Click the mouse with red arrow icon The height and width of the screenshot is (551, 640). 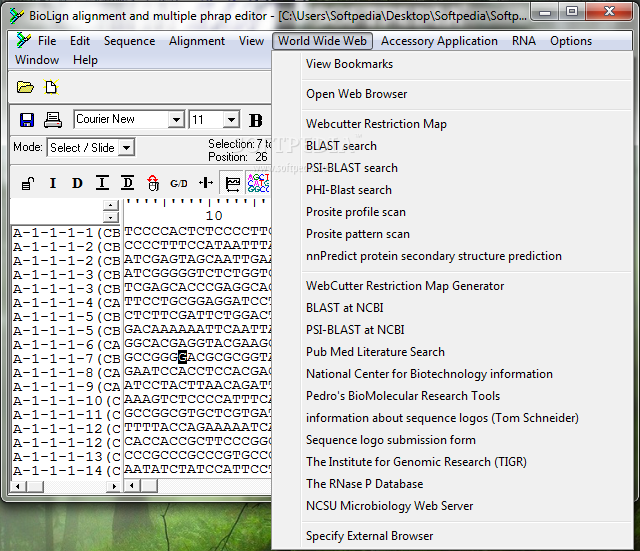click(153, 183)
